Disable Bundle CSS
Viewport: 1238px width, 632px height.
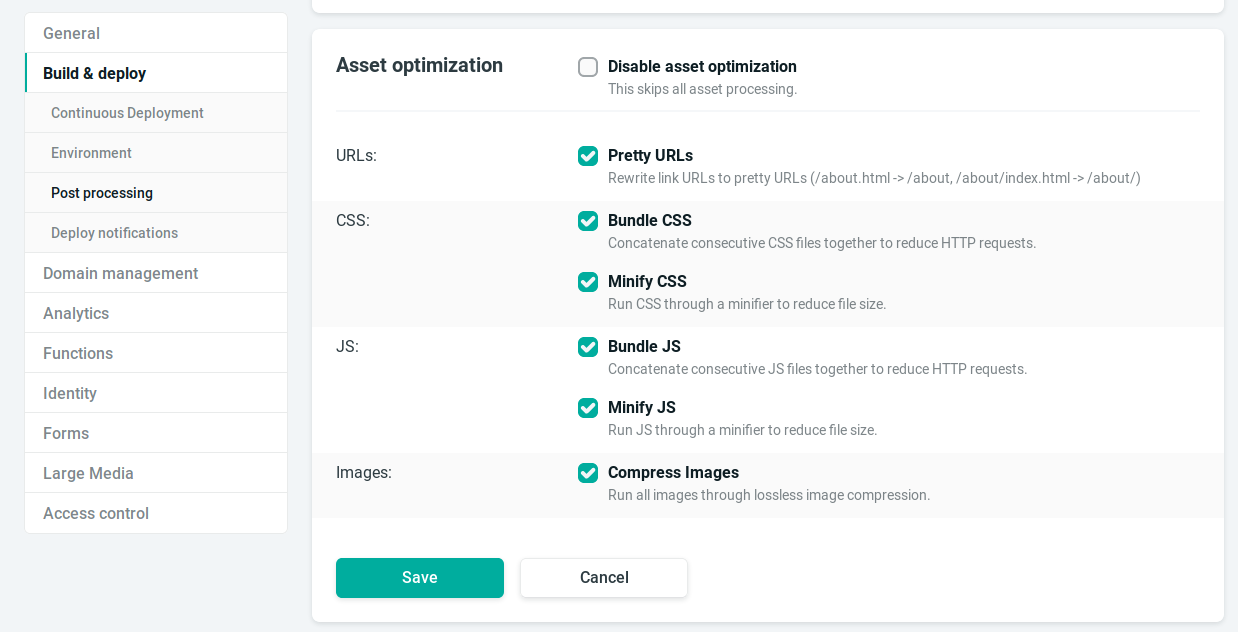pyautogui.click(x=588, y=221)
